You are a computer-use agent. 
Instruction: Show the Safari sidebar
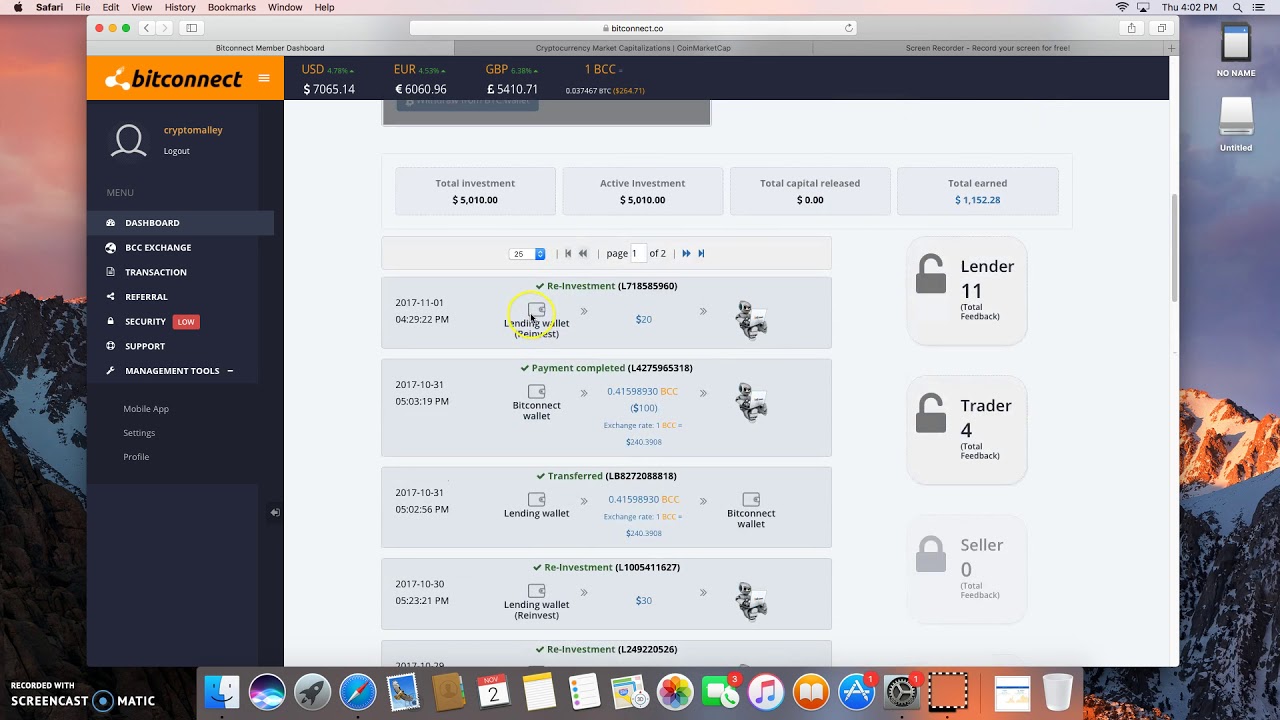(191, 28)
